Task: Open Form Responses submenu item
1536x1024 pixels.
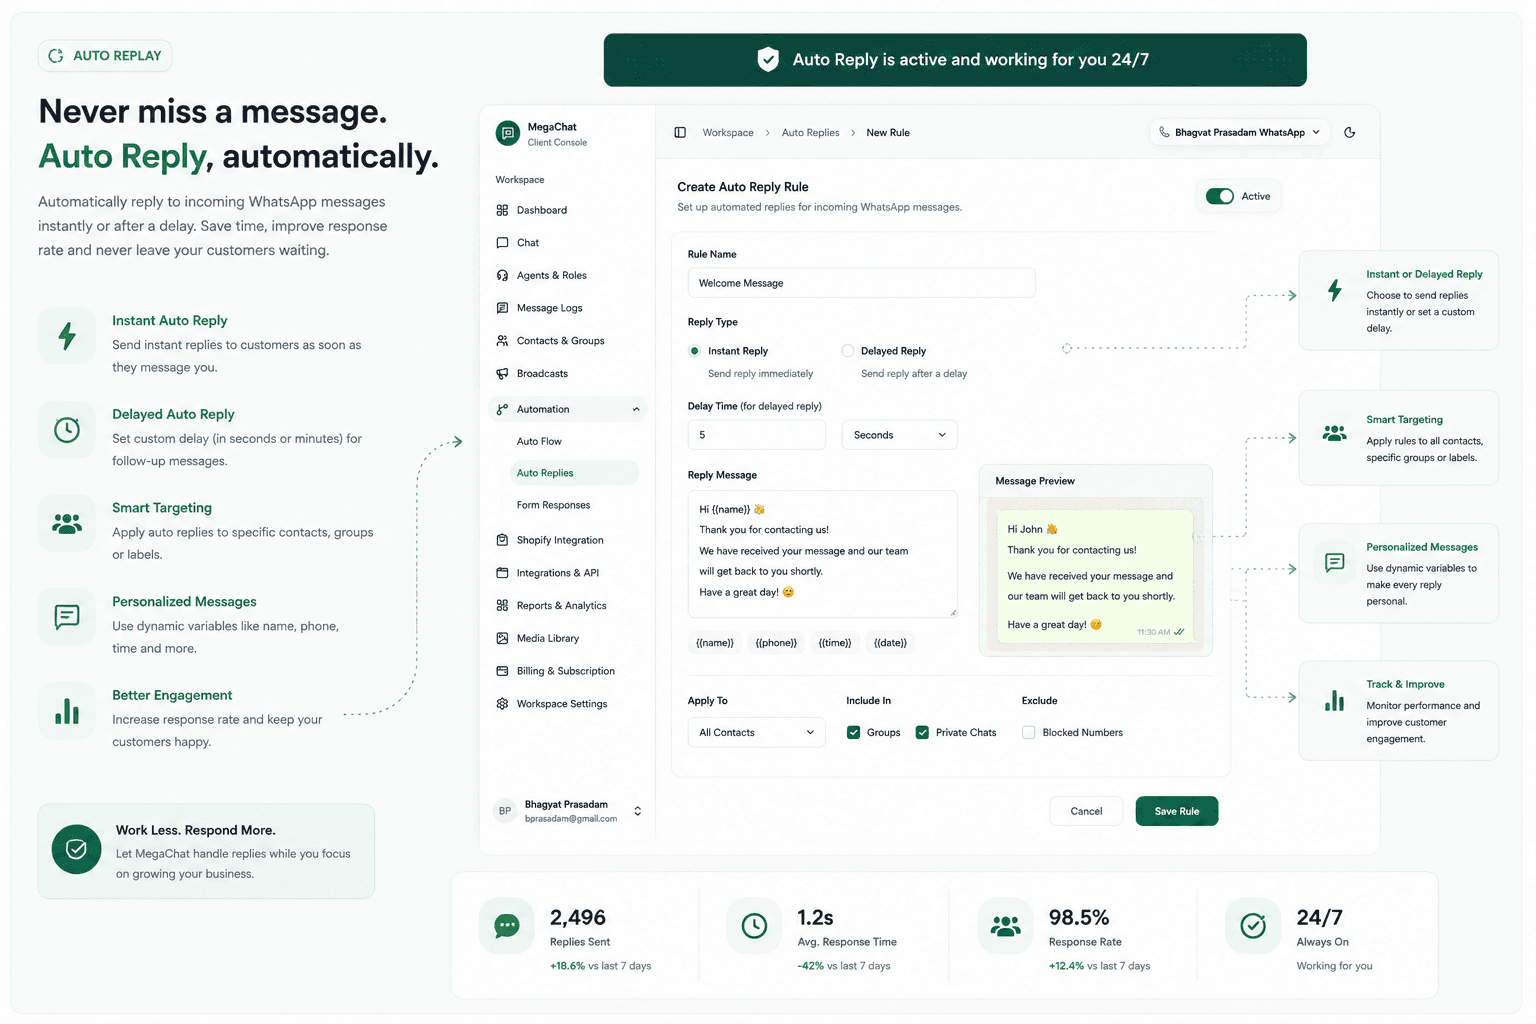Action: coord(553,505)
